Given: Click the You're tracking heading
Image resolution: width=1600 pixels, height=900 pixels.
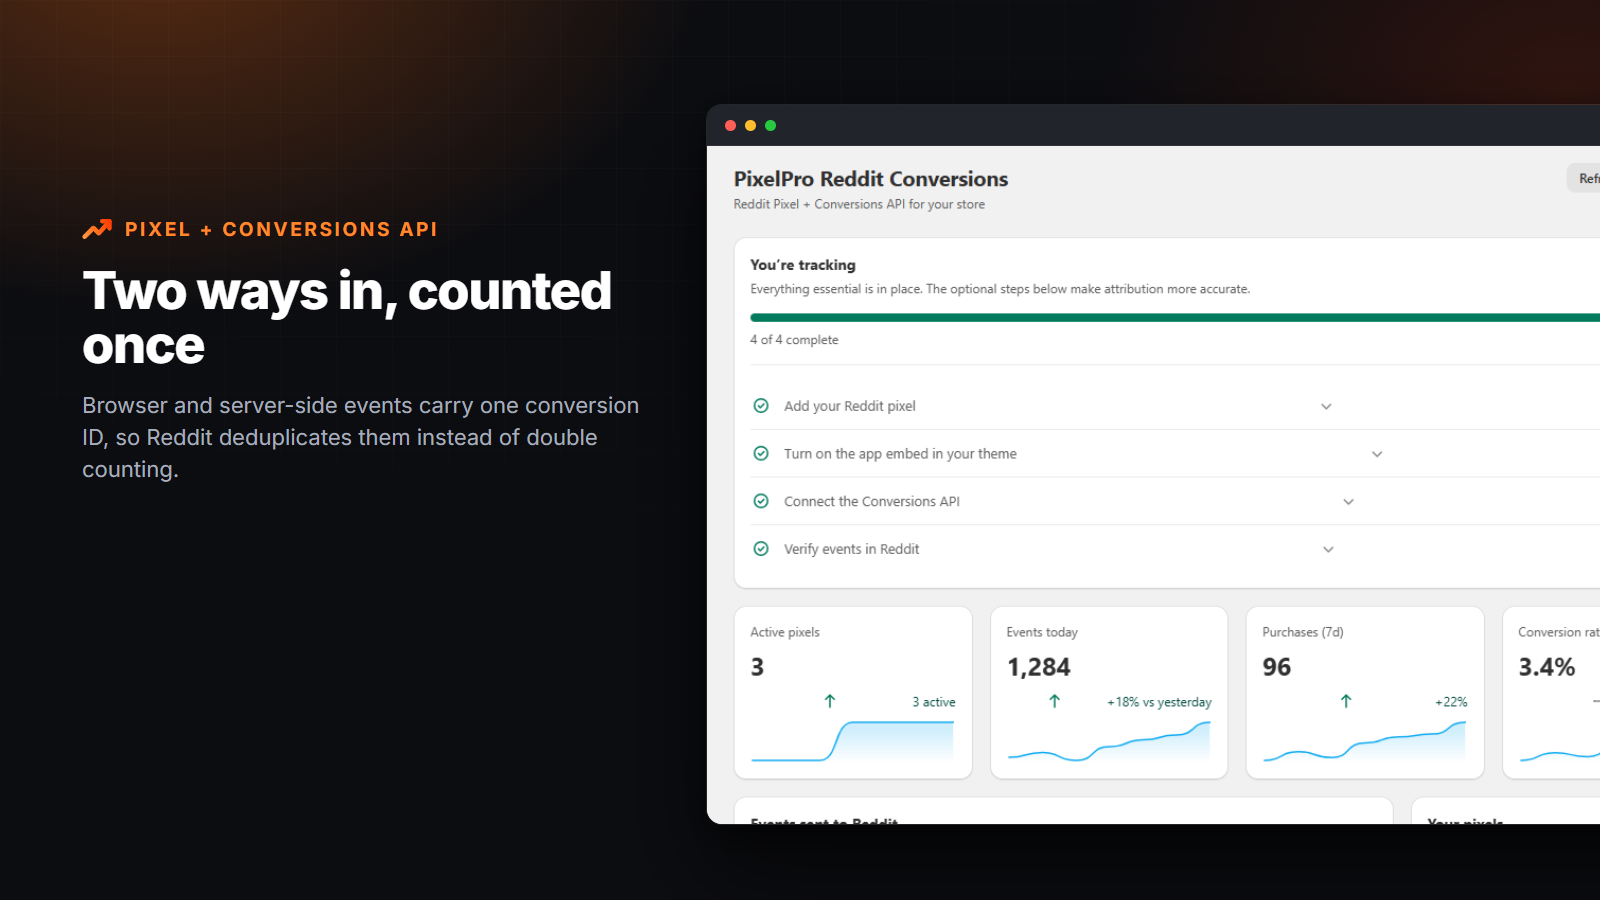Looking at the screenshot, I should pyautogui.click(x=803, y=265).
